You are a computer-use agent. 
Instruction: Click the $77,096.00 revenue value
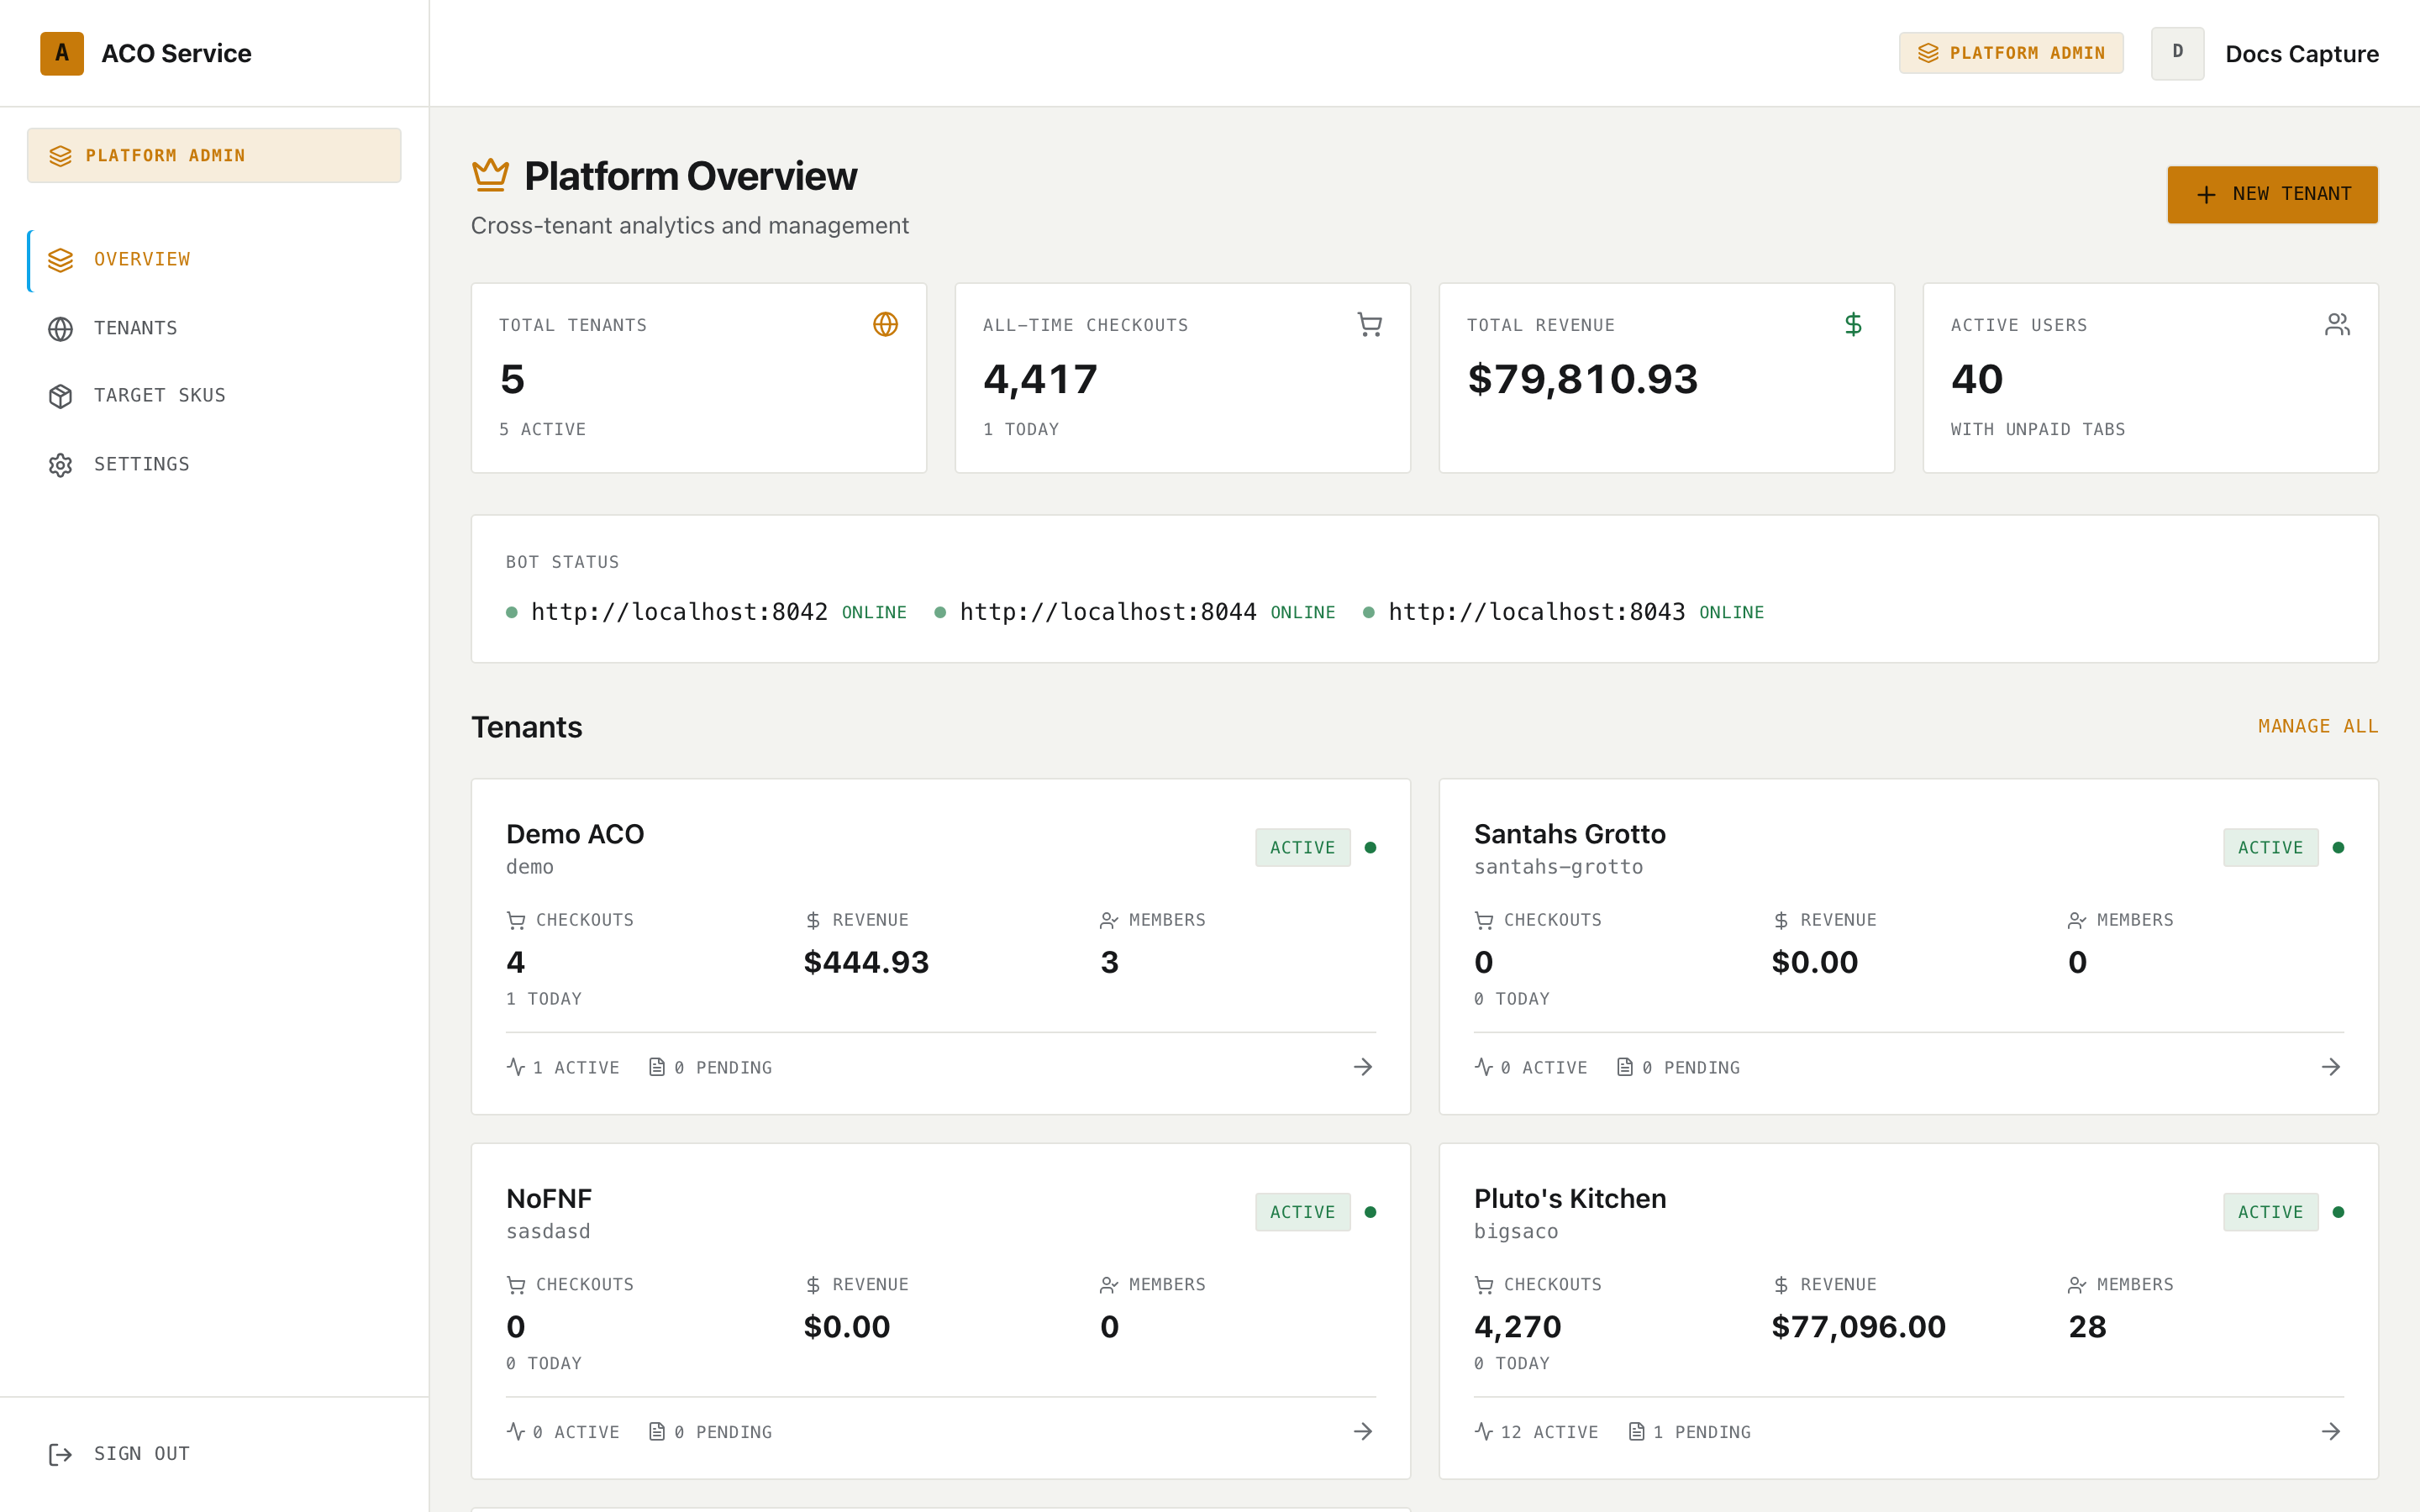click(1858, 1327)
